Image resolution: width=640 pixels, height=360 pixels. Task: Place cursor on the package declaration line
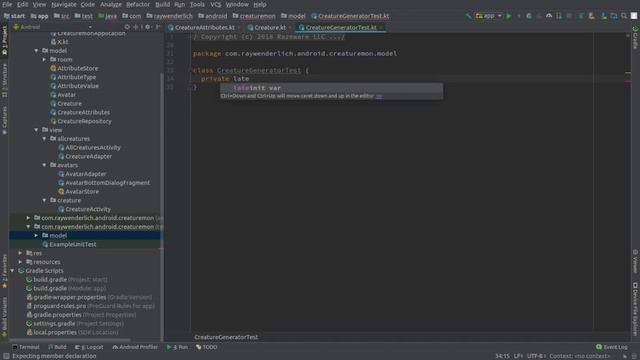[295, 53]
